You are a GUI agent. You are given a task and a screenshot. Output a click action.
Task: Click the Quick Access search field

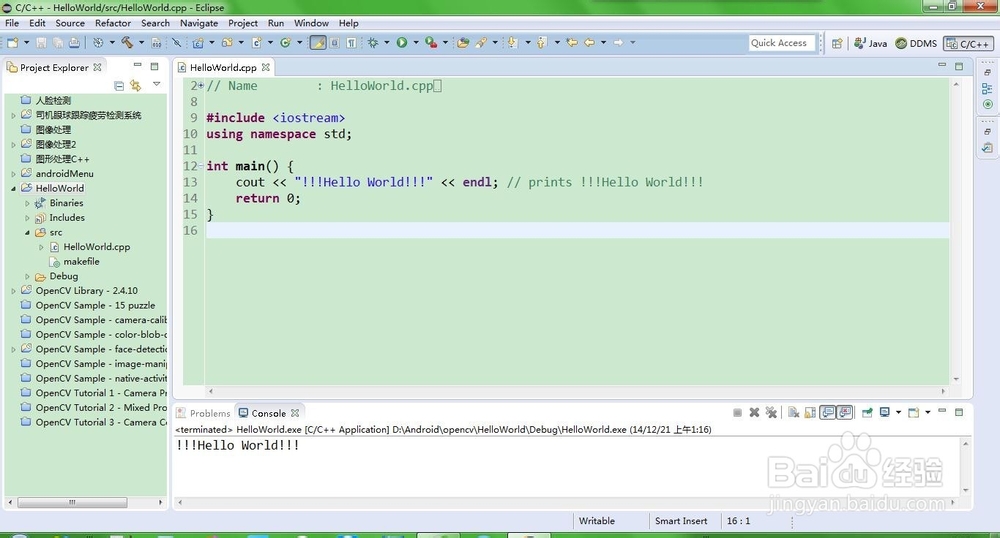point(783,43)
